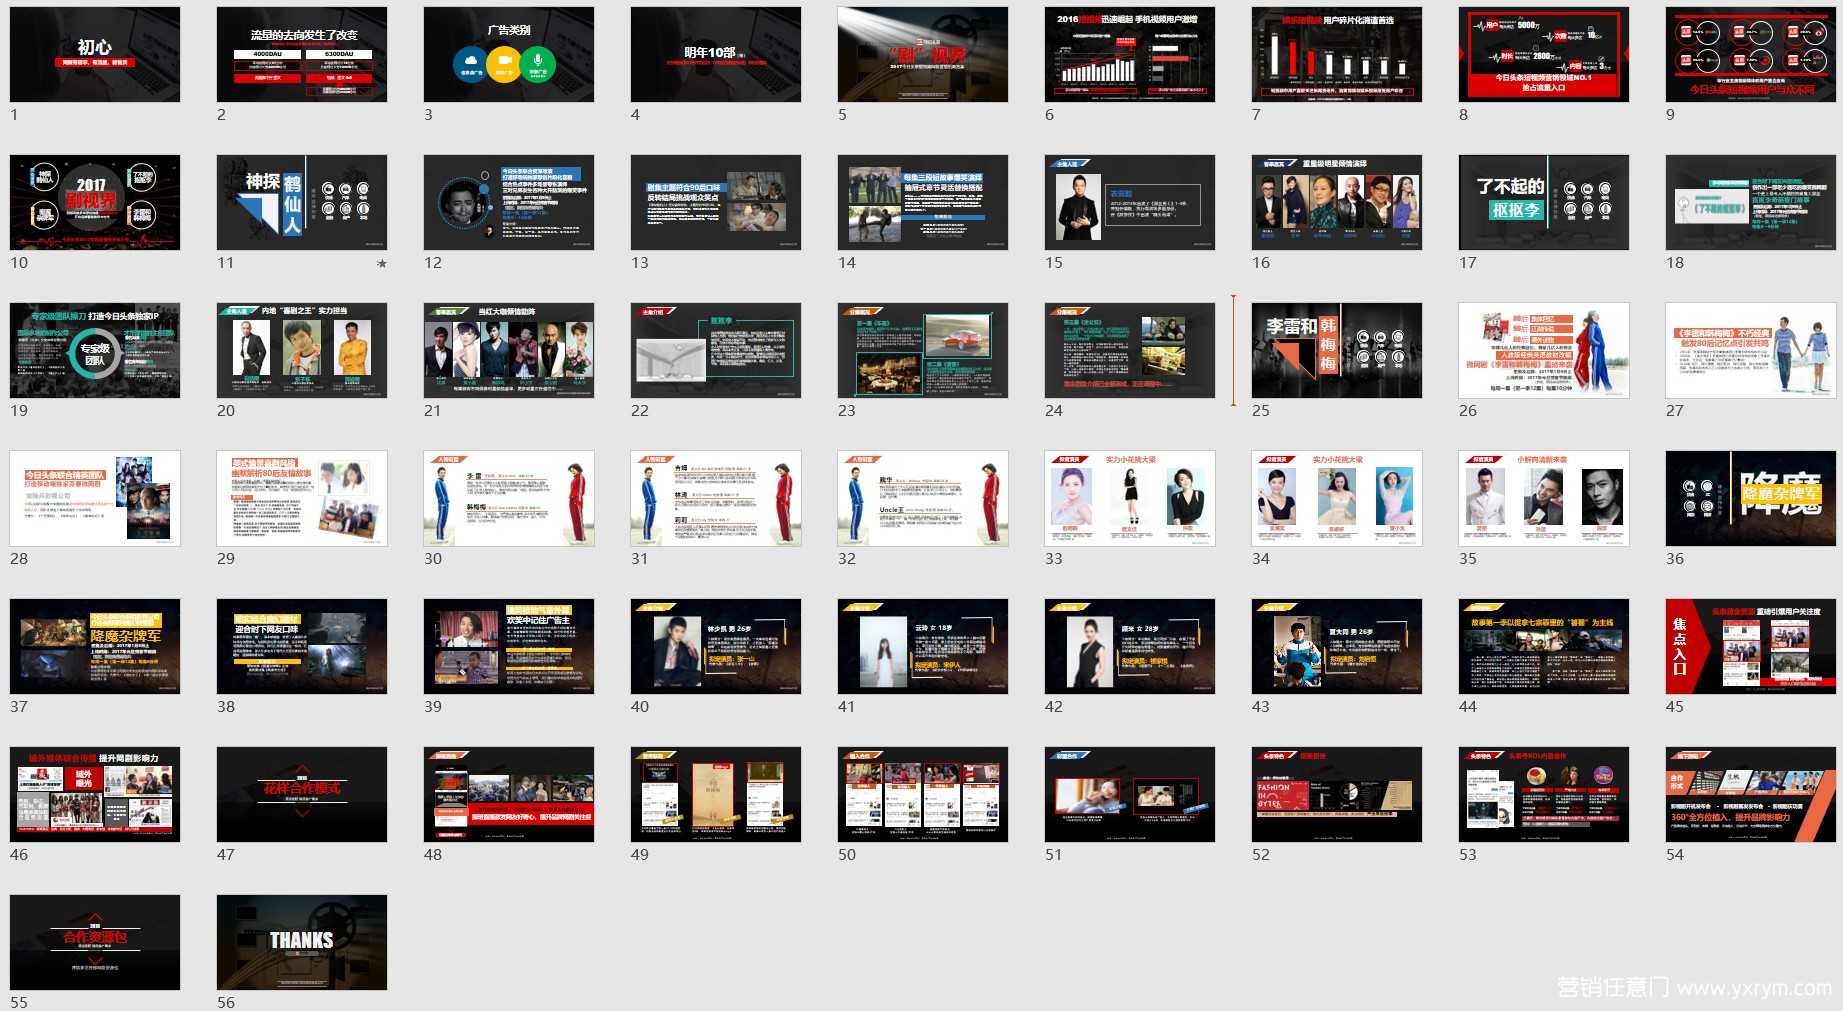Select slide 53 thumbnail
1843x1011 pixels.
1544,794
